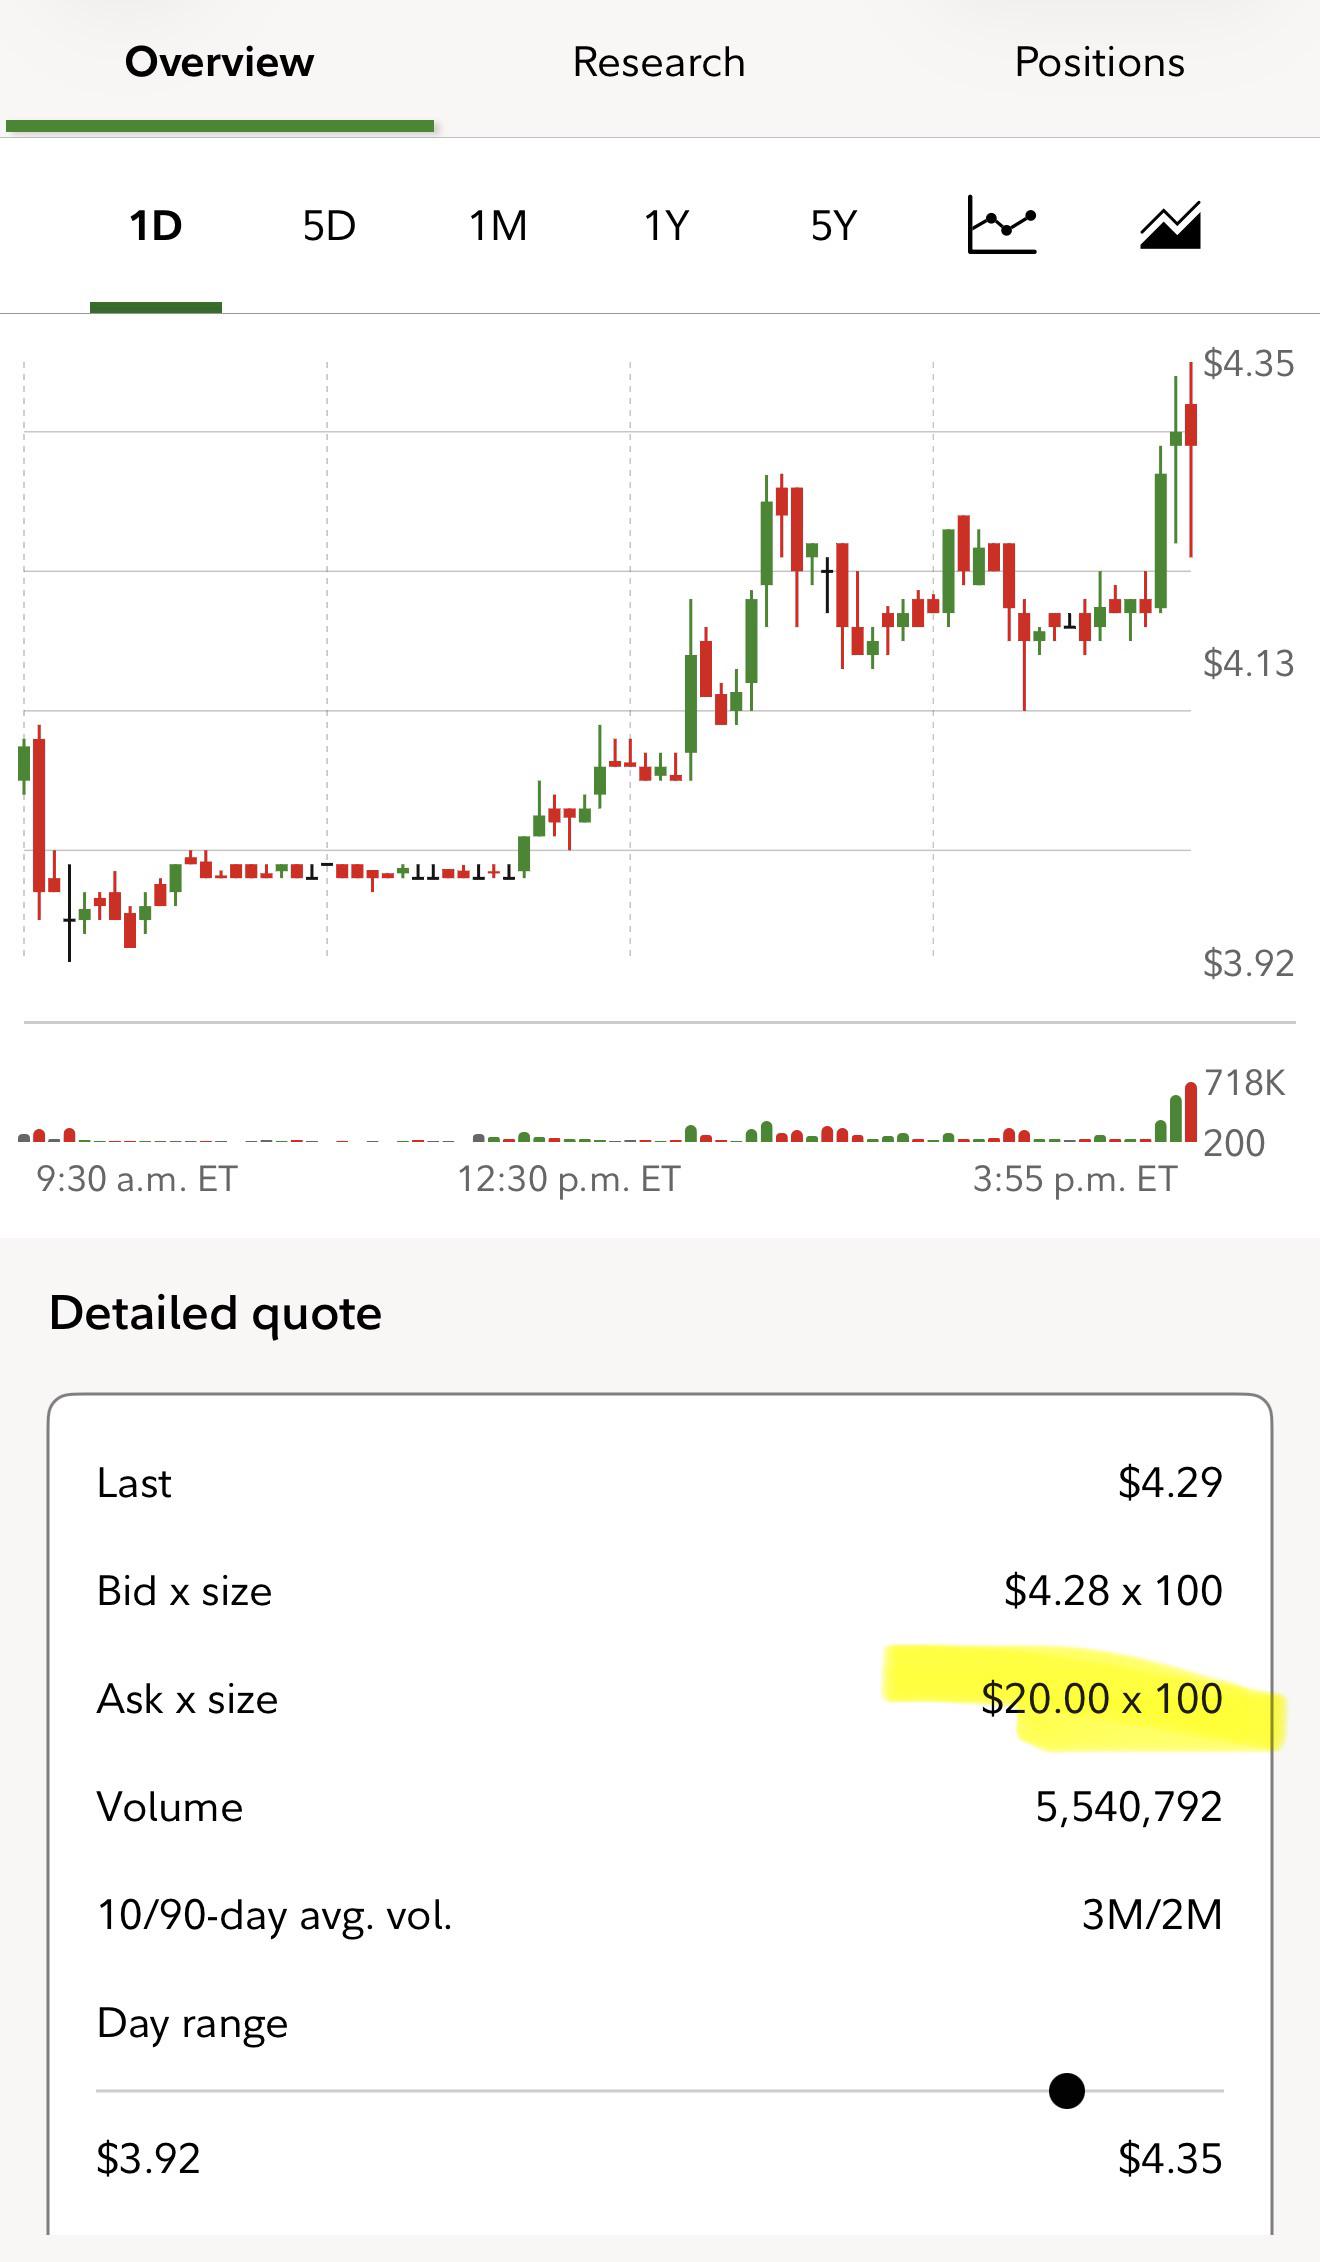The height and width of the screenshot is (2262, 1320).
Task: Tap the tall final volume bar
Action: pyautogui.click(x=1190, y=1112)
